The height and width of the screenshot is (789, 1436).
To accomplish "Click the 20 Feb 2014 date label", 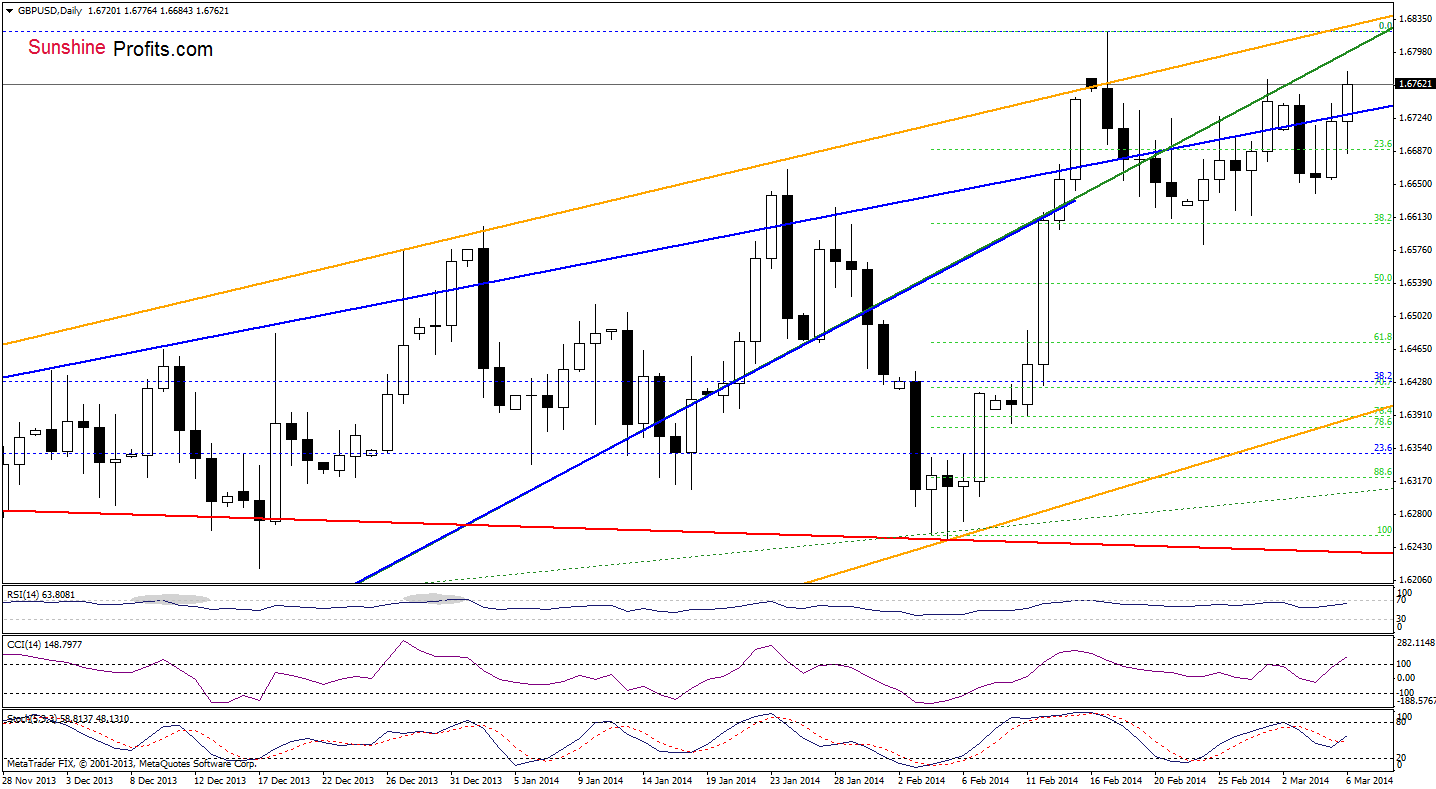I will [1182, 780].
